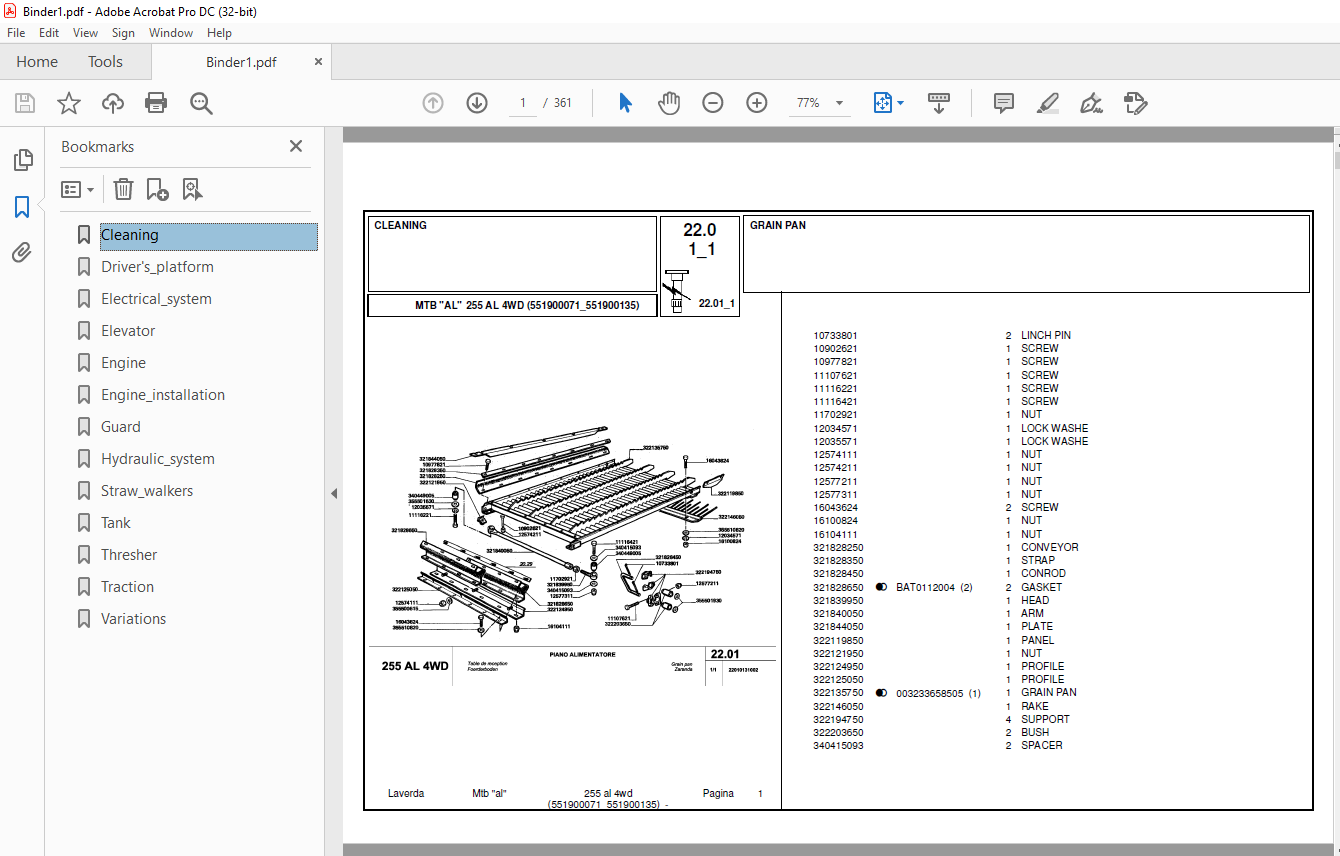Click the SPACER entry in parts list
Image resolution: width=1340 pixels, height=856 pixels.
click(x=1041, y=745)
